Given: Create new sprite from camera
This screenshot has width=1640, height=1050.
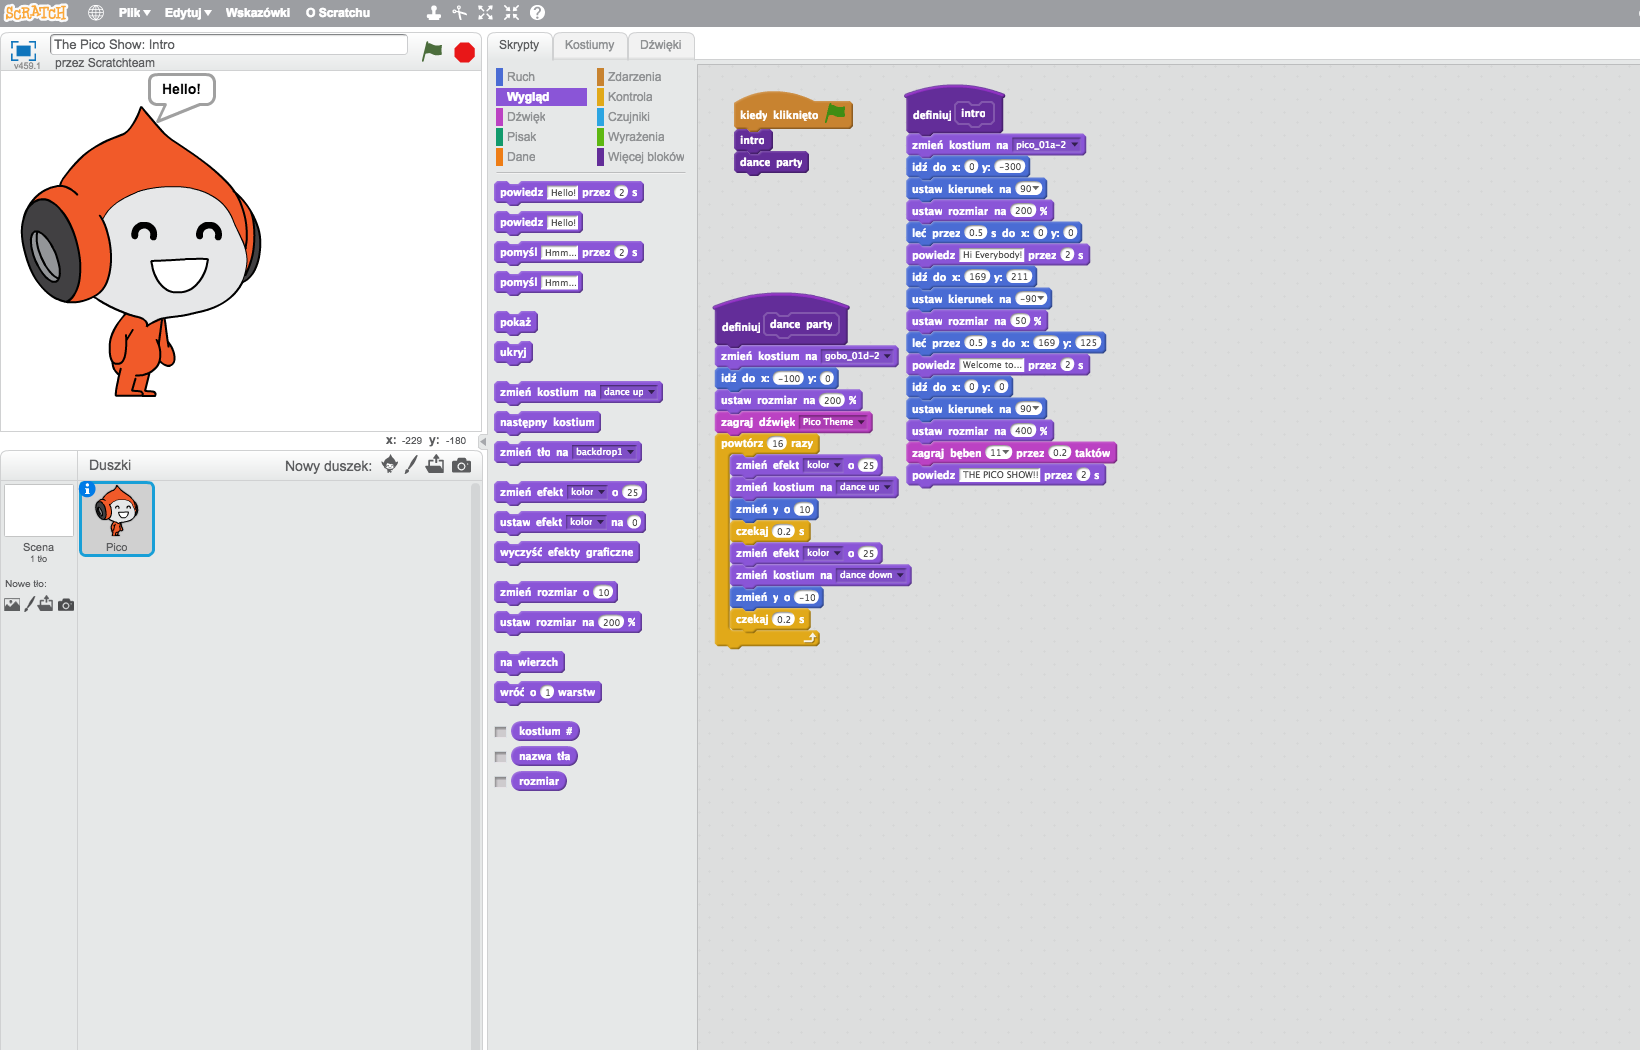Looking at the screenshot, I should coord(461,465).
